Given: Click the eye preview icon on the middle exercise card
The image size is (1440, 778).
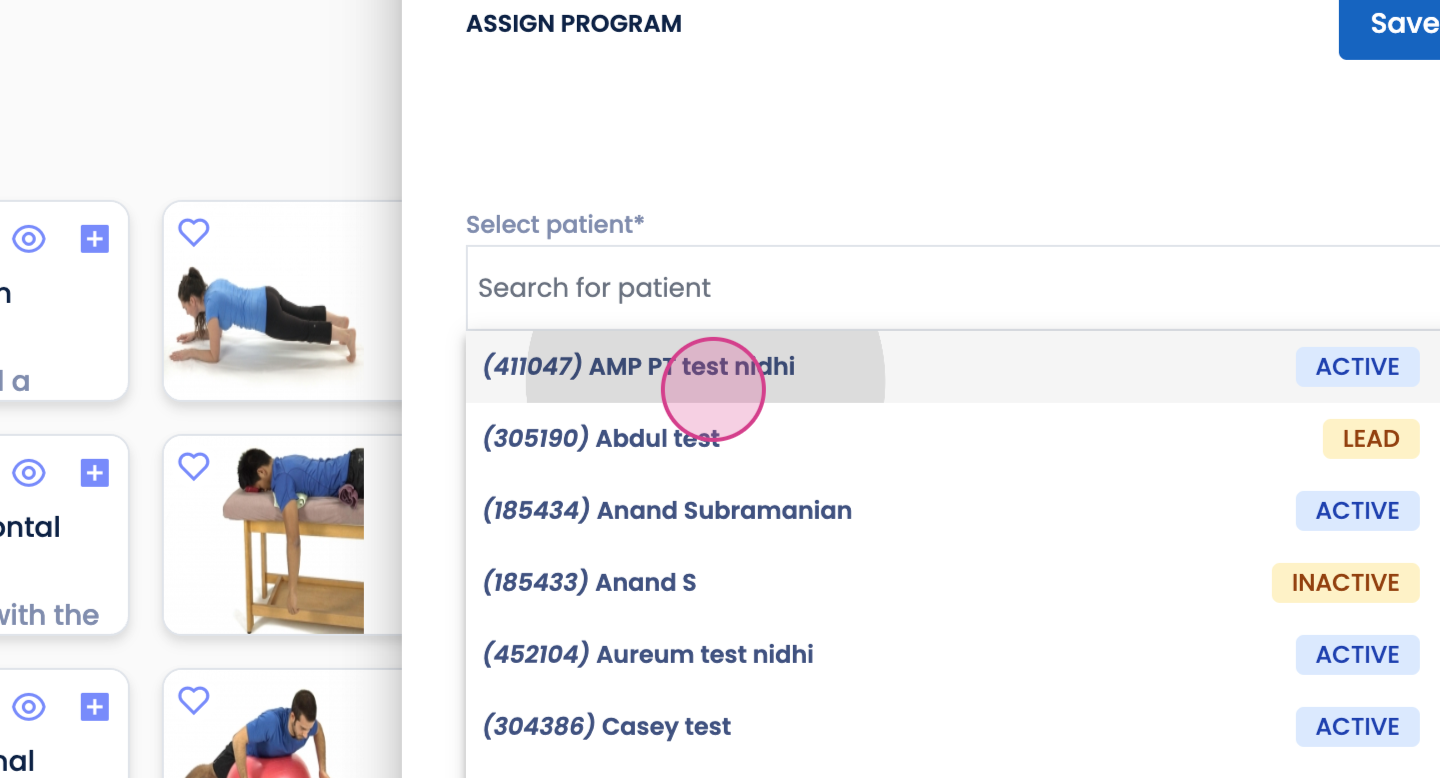Looking at the screenshot, I should 29,473.
